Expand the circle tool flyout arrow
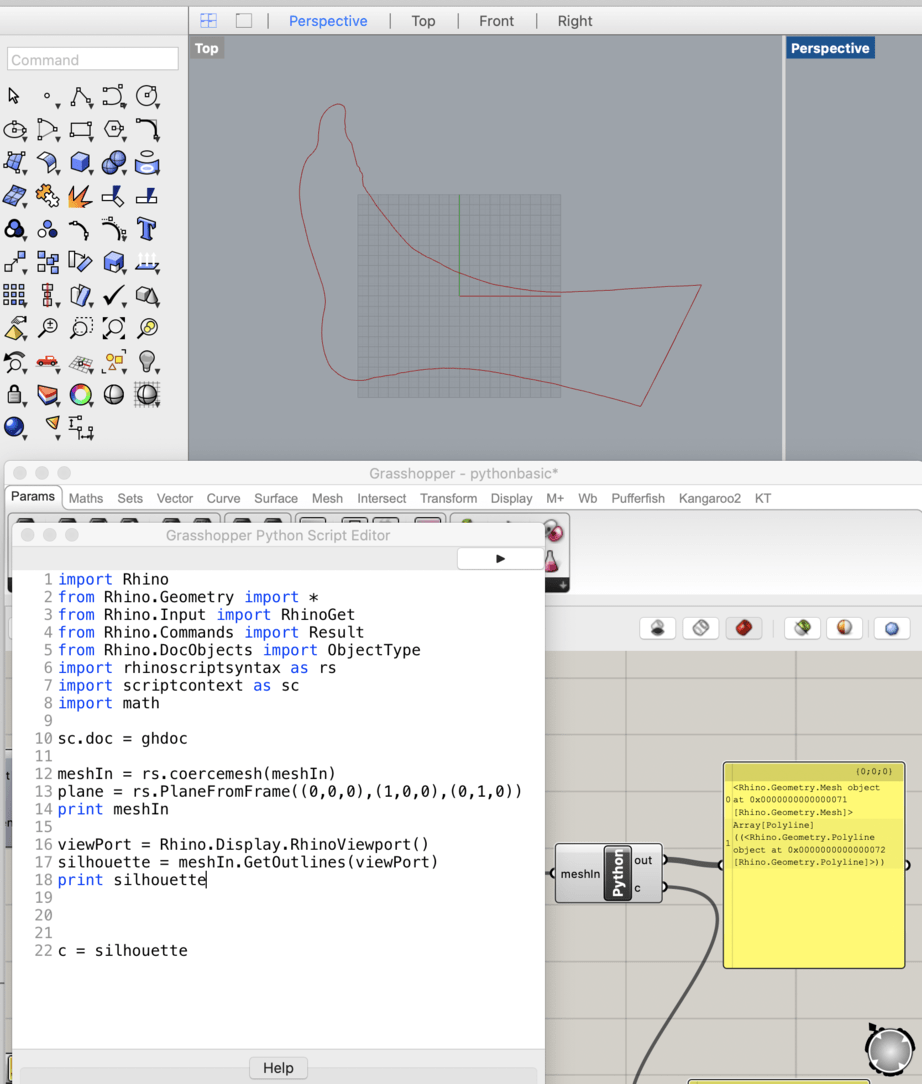Screen dimensions: 922x1084 click(x=156, y=107)
